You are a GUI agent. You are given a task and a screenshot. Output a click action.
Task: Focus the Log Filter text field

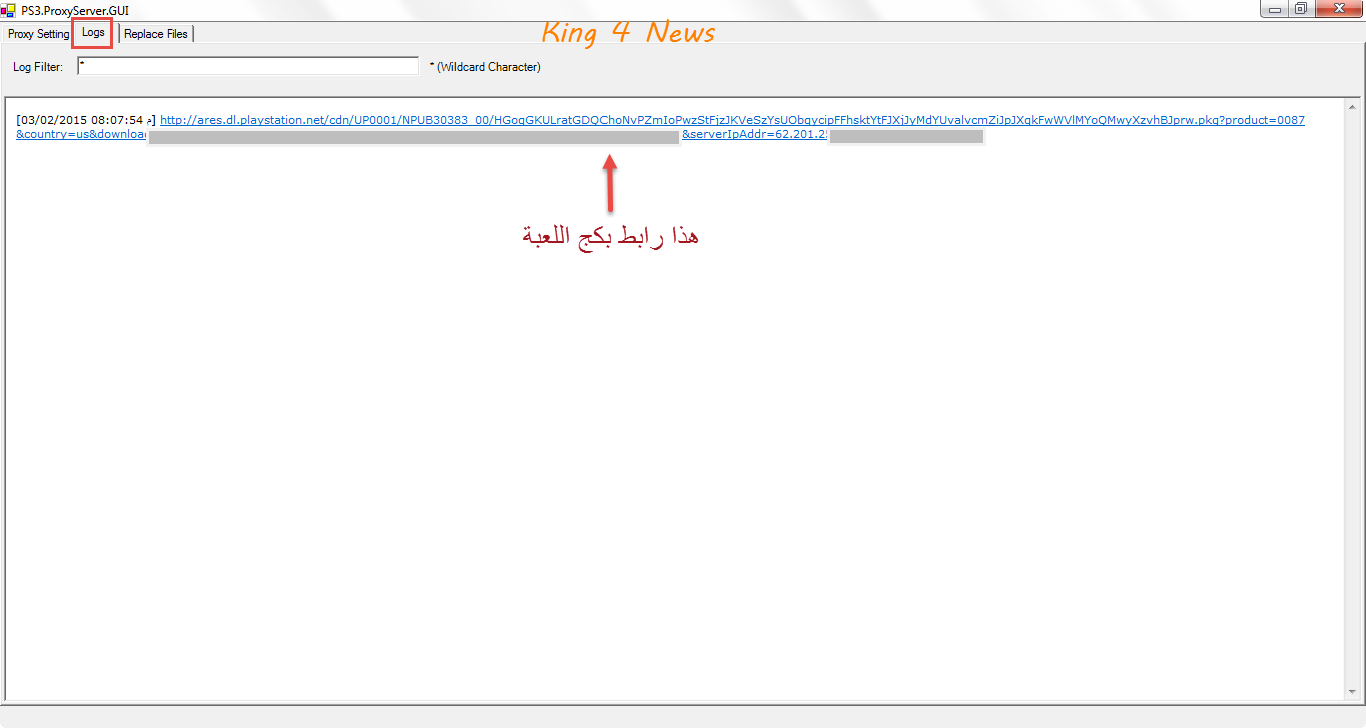click(248, 66)
